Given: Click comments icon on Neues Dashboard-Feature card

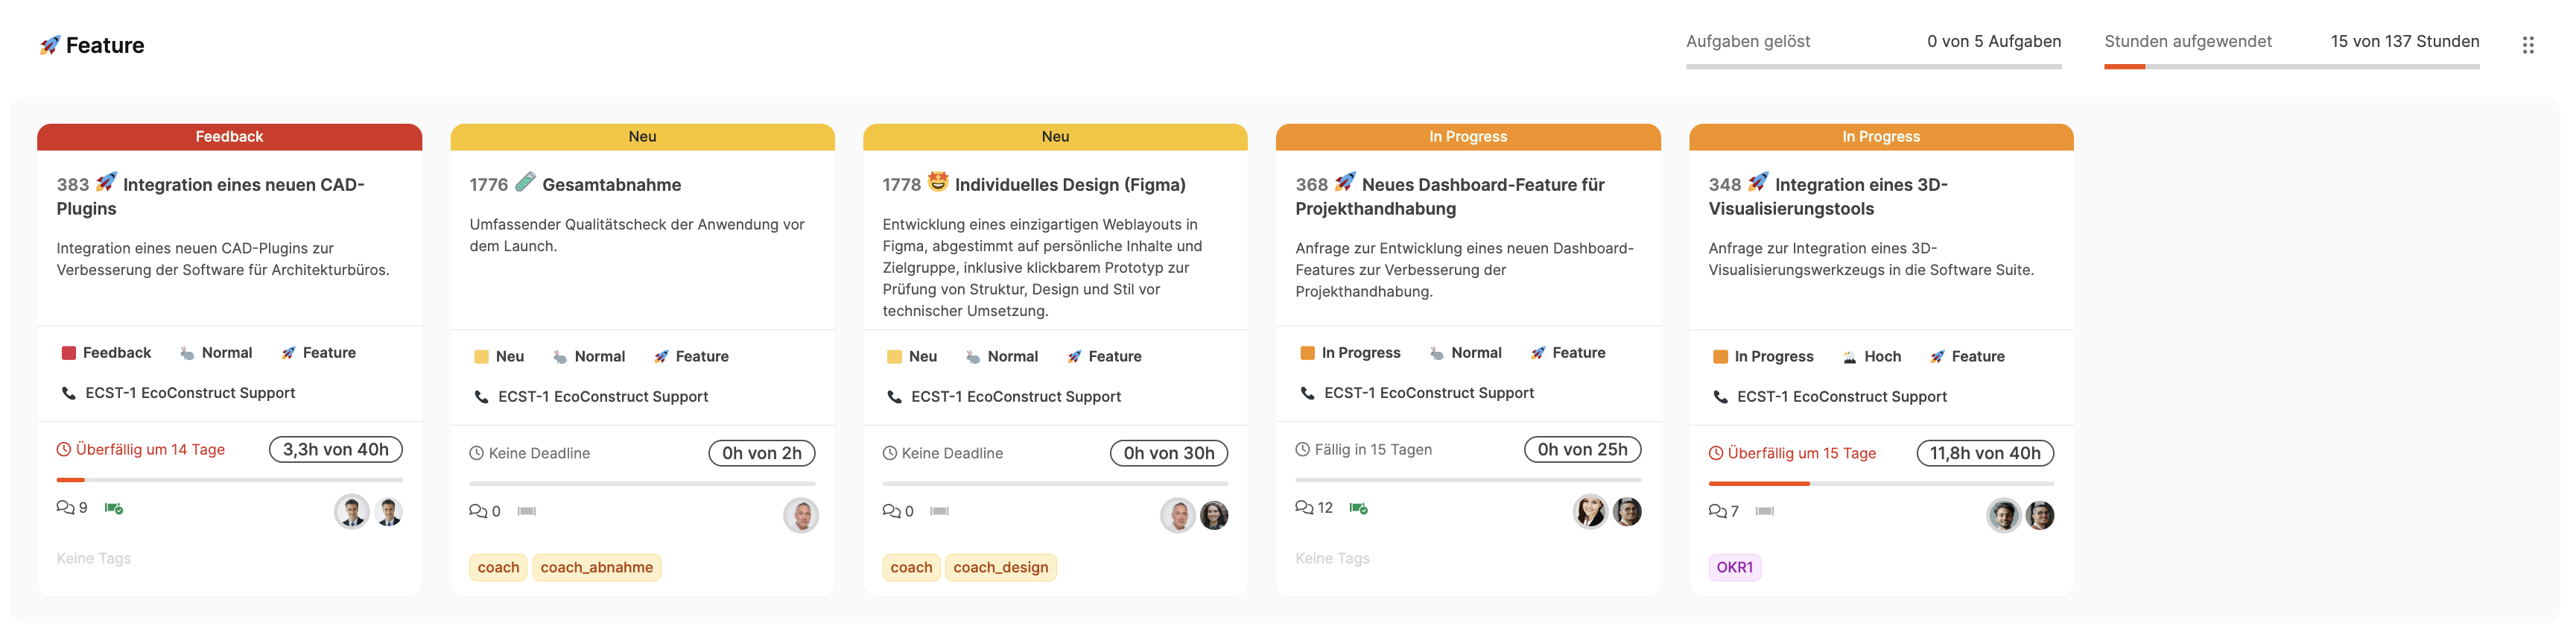Looking at the screenshot, I should click(x=1304, y=507).
